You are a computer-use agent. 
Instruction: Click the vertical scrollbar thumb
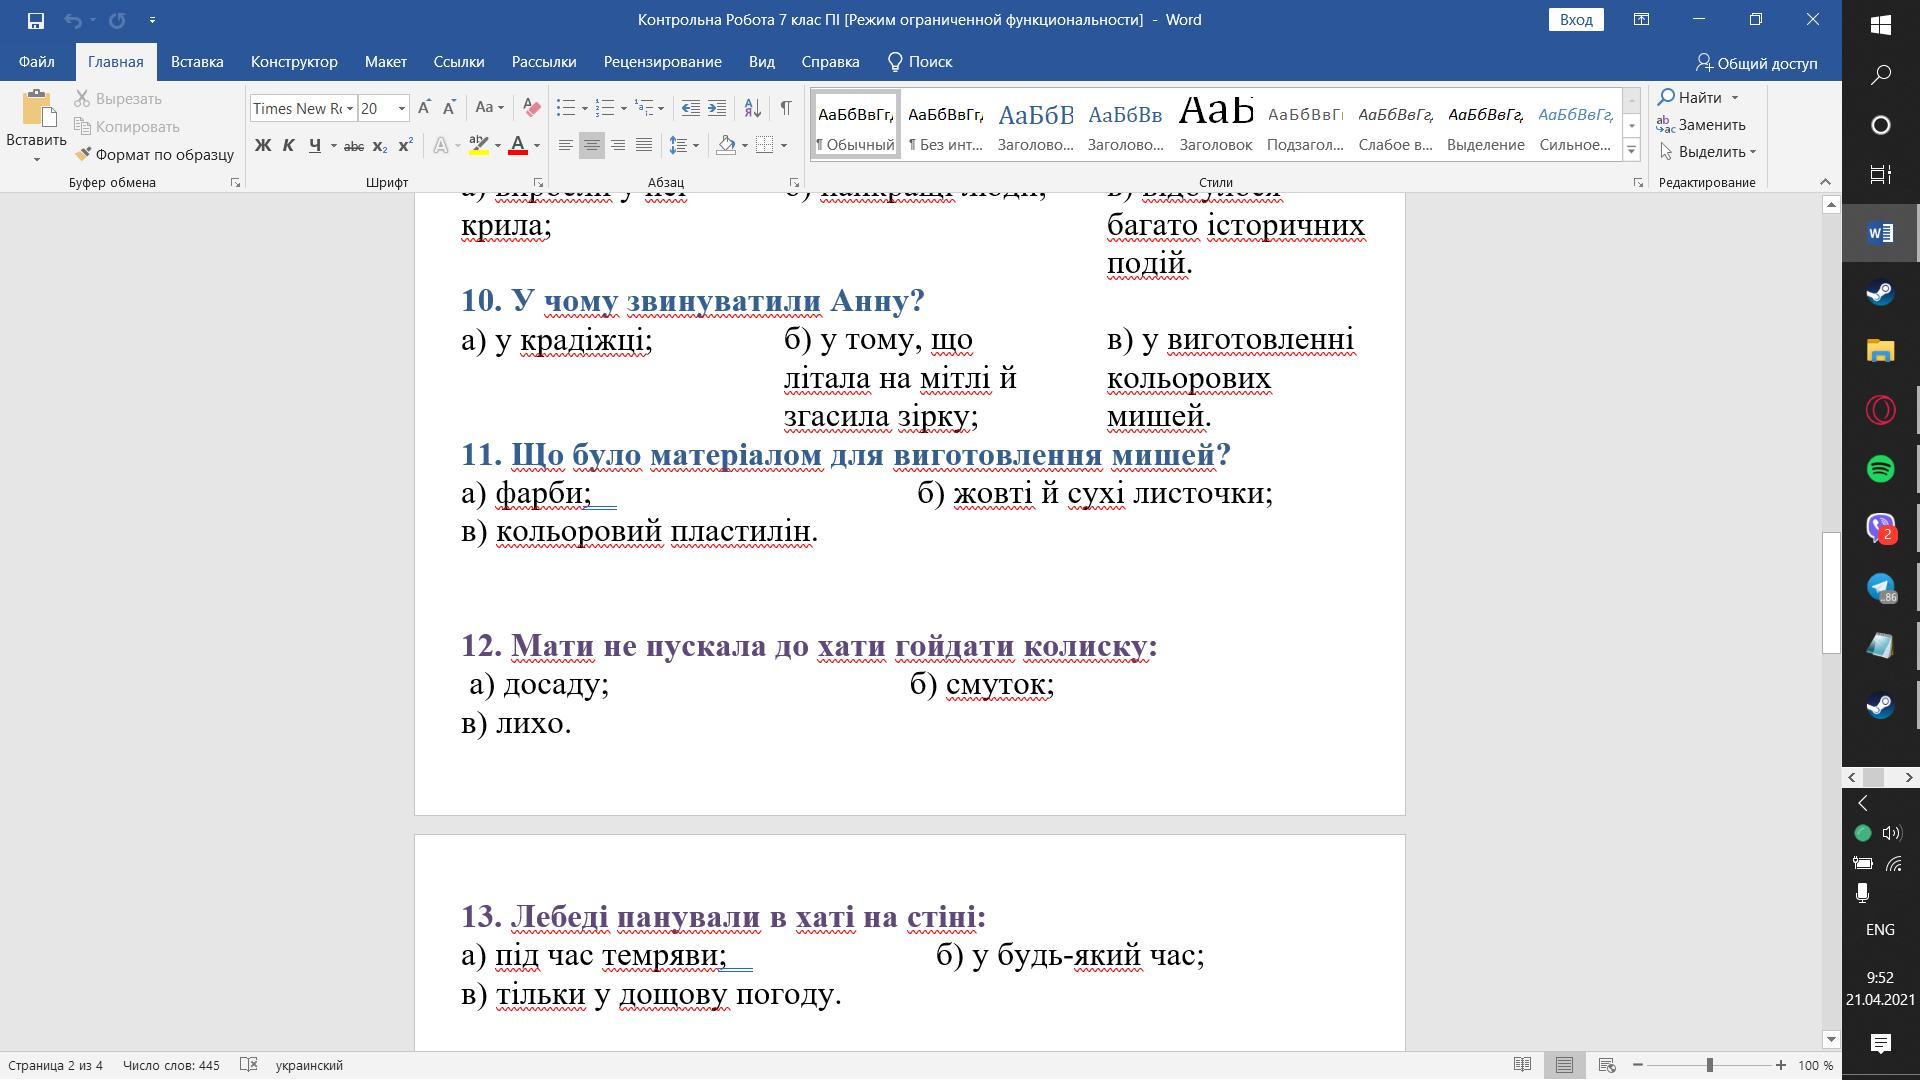coord(1831,592)
